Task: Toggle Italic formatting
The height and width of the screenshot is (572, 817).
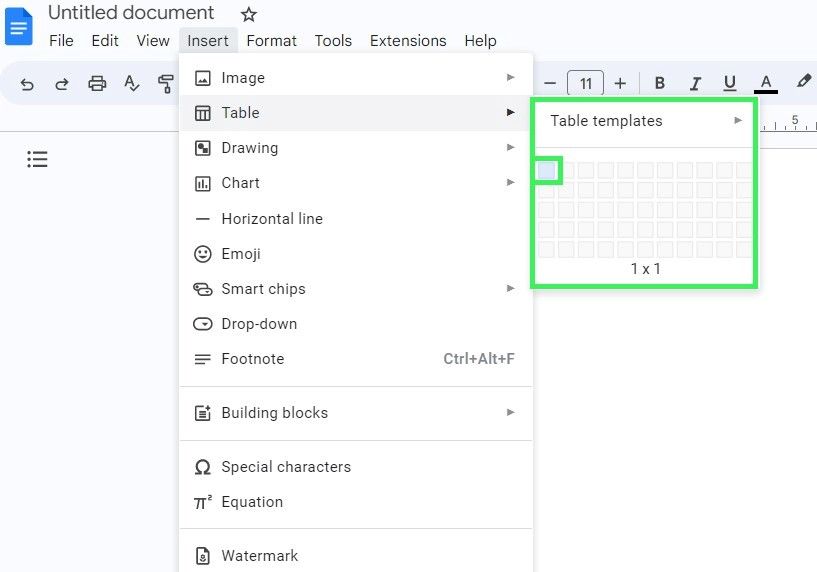Action: point(695,83)
